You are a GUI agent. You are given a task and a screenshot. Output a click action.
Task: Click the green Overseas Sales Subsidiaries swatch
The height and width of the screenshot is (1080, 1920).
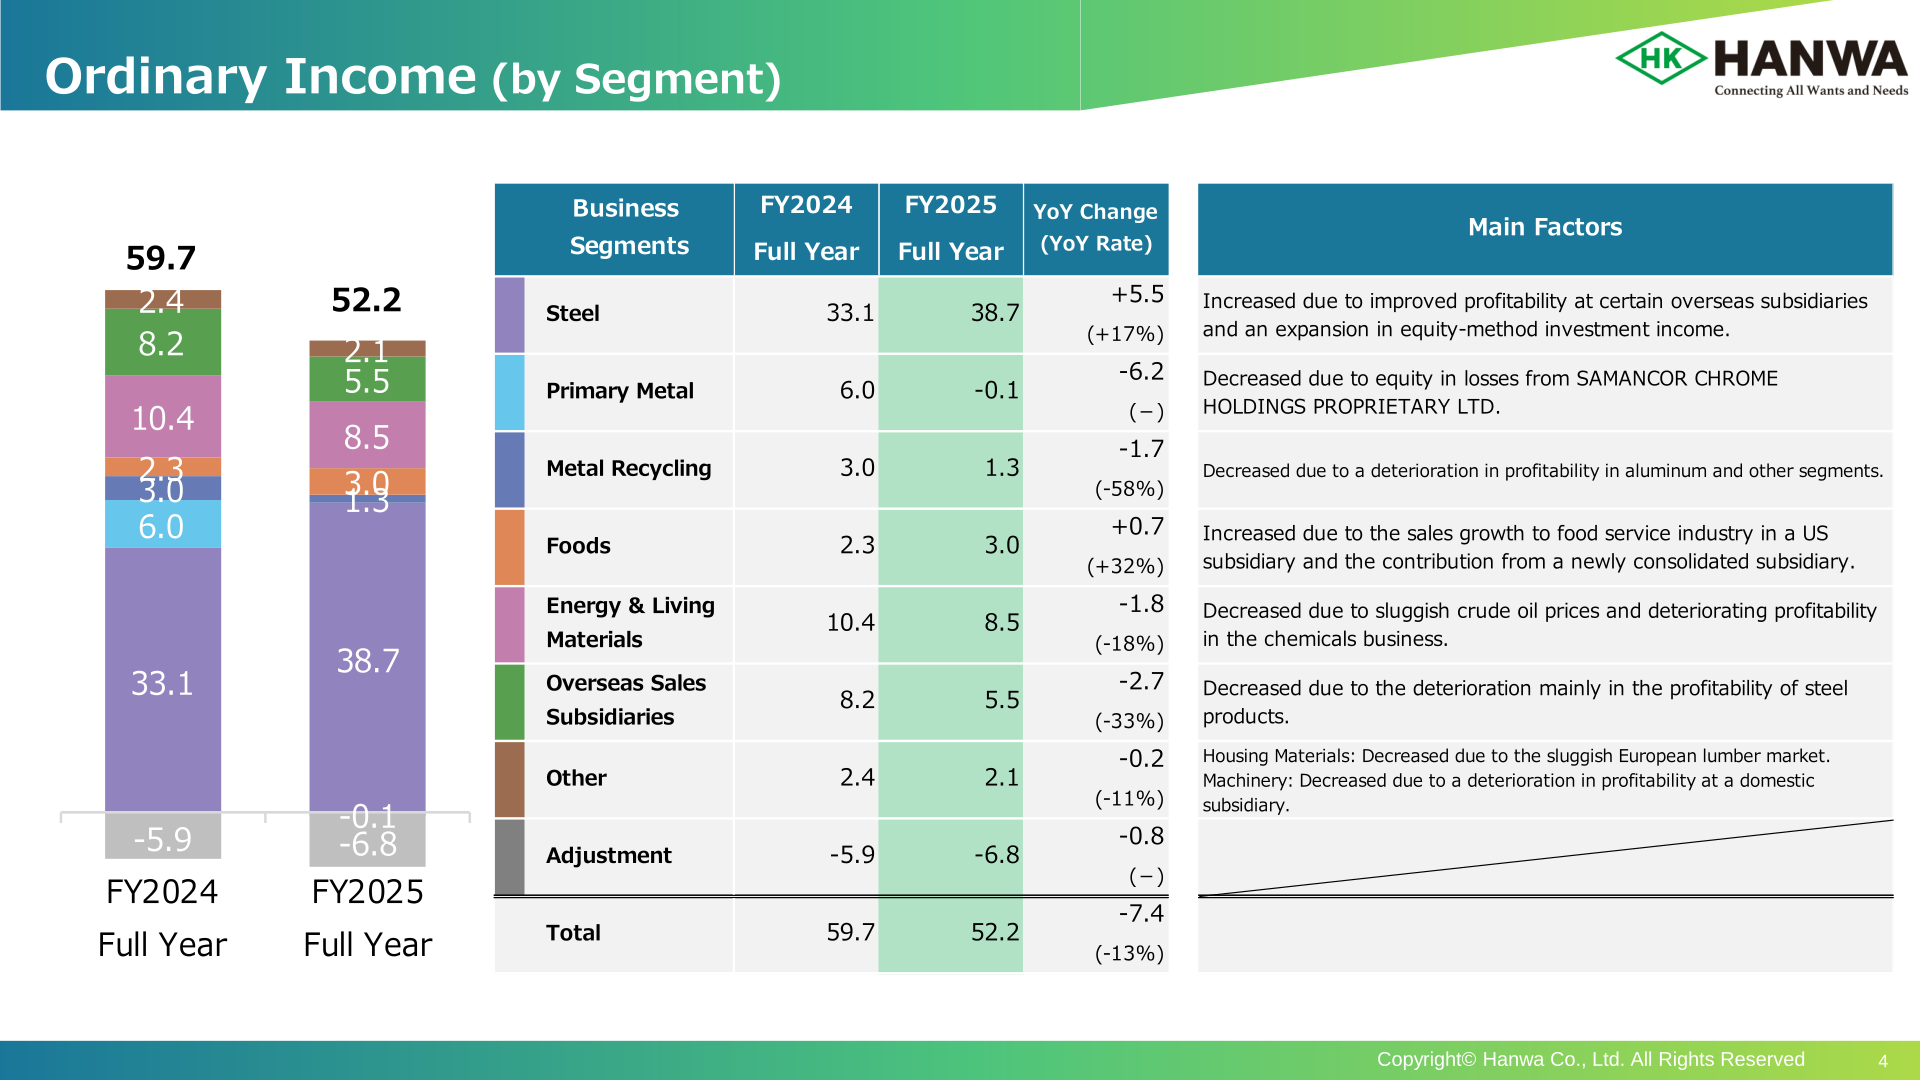point(510,702)
